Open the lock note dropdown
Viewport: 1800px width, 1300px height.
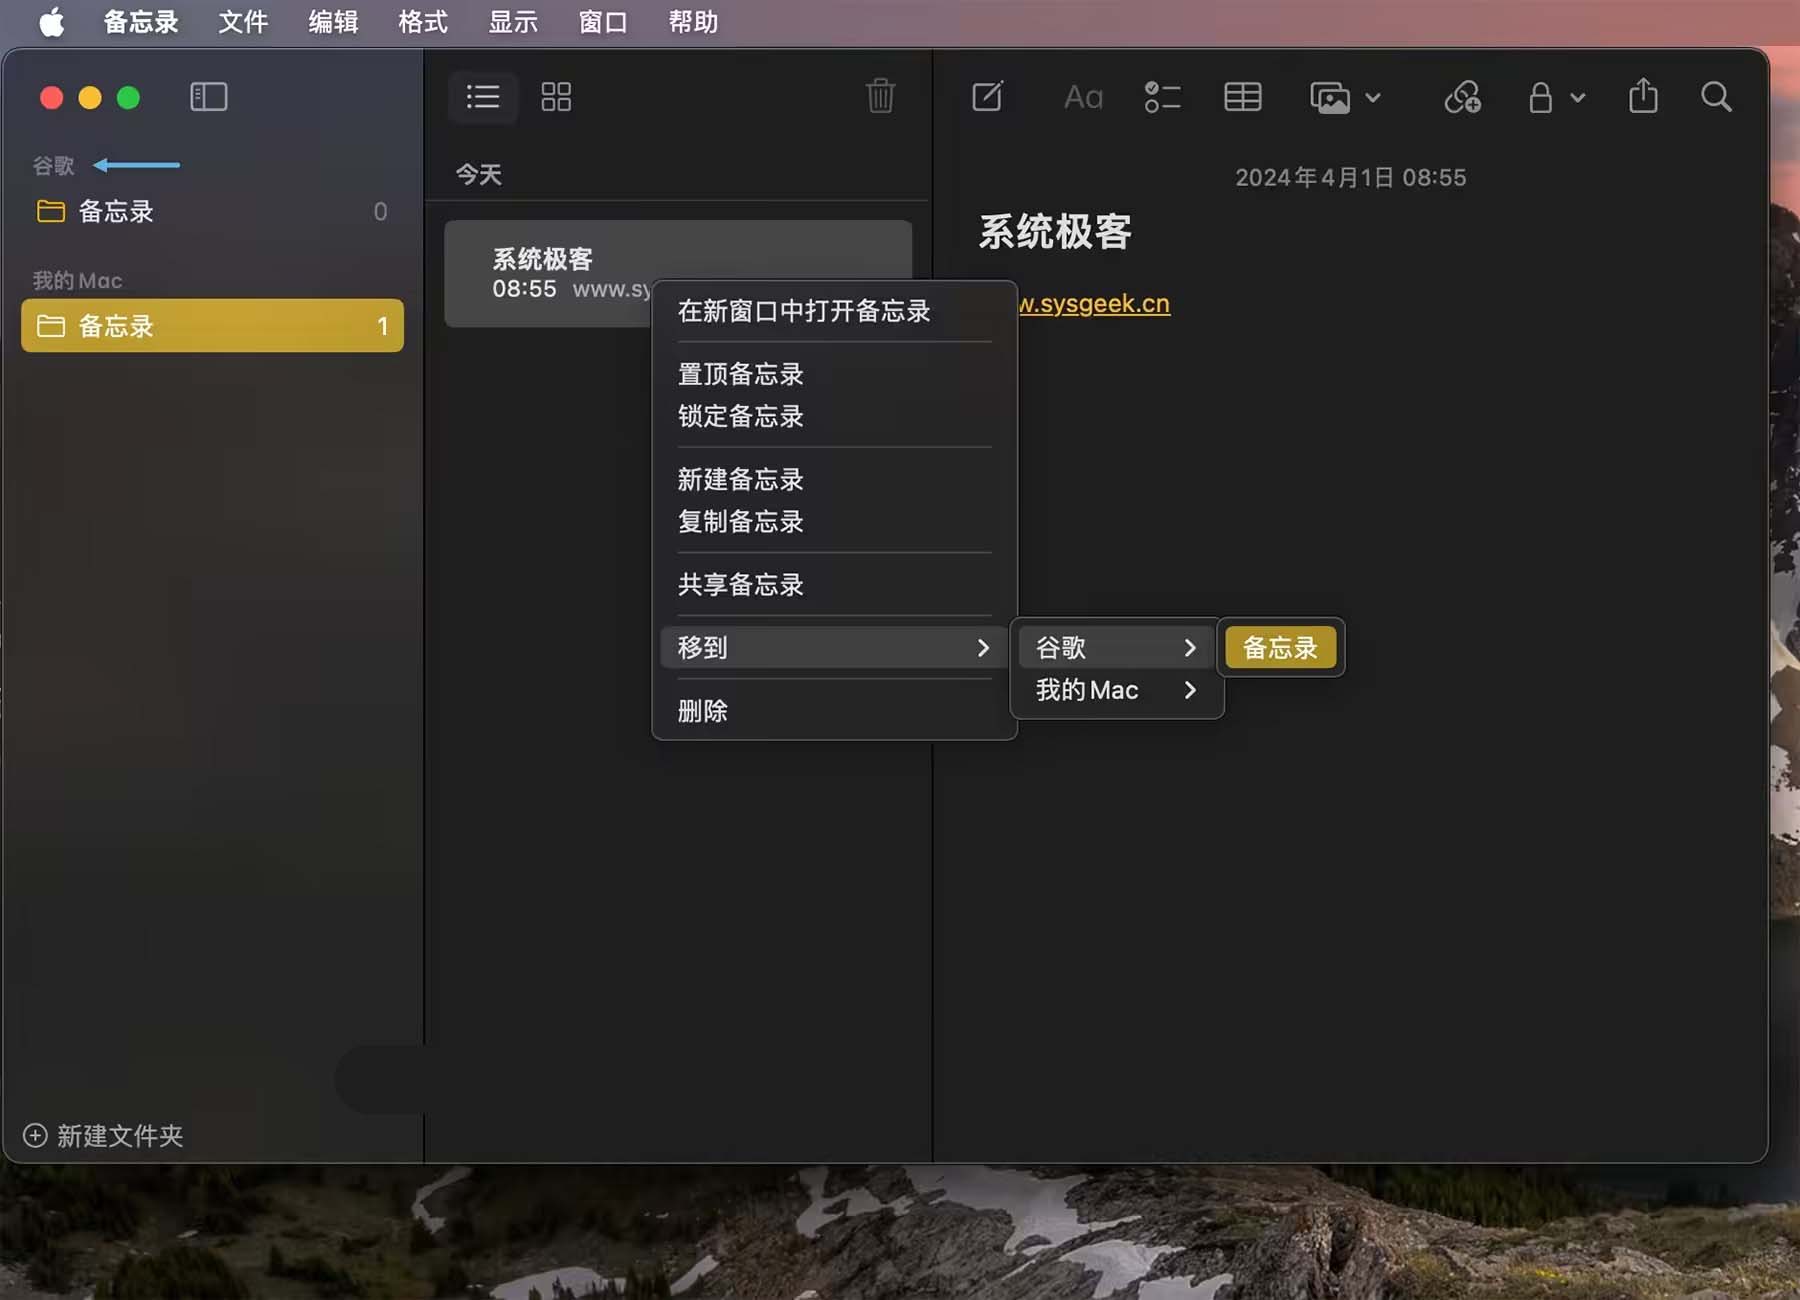click(x=1555, y=97)
